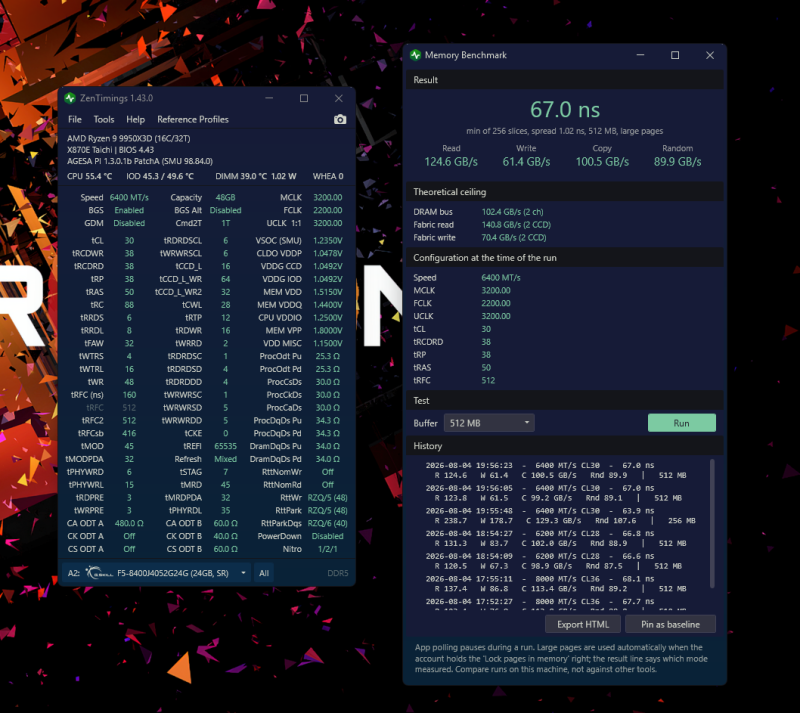Select the 18:54:09 history entry

554,561
